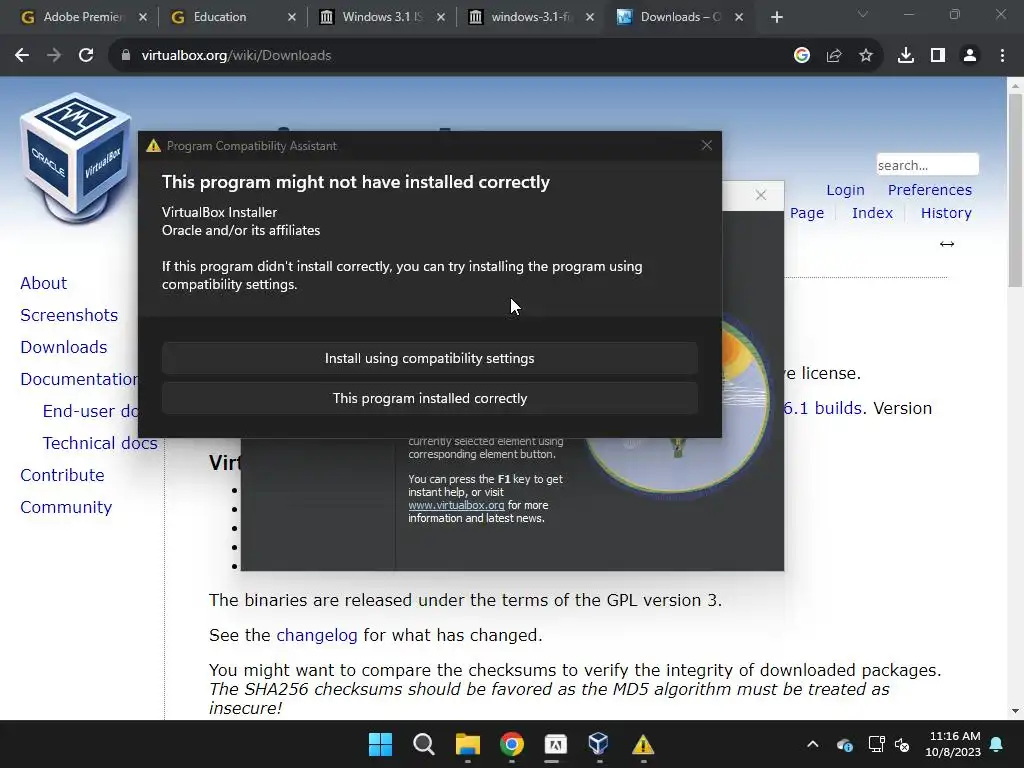
Task: Open the changelog link
Action: pos(317,635)
